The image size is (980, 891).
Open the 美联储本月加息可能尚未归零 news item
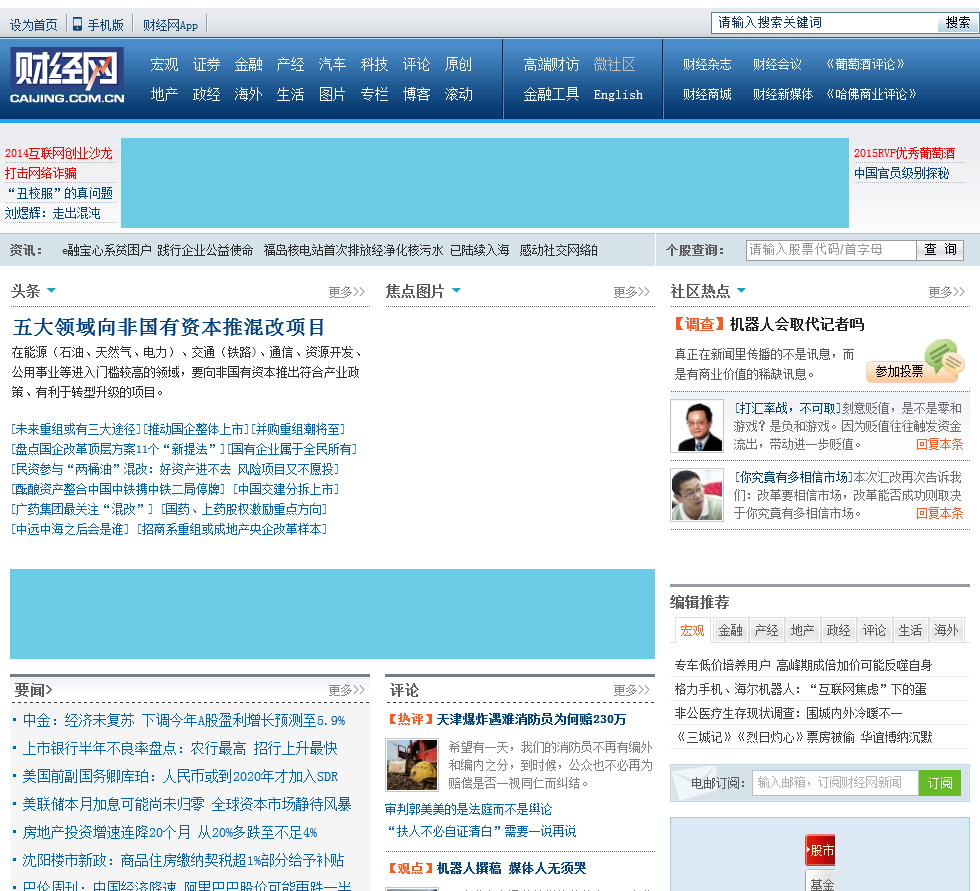coord(187,804)
